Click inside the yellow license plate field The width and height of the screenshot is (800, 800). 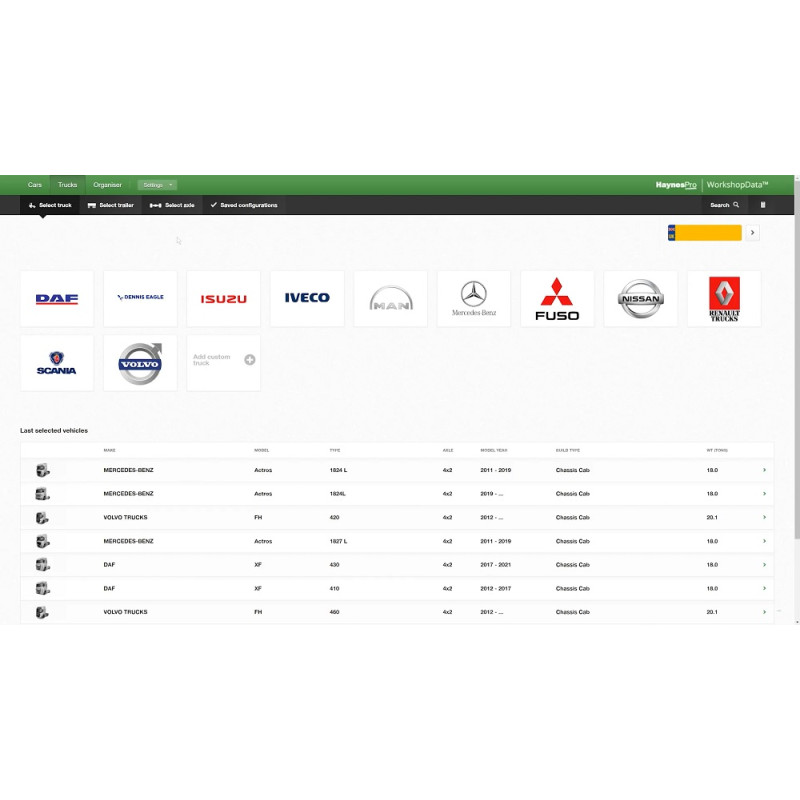pyautogui.click(x=706, y=231)
